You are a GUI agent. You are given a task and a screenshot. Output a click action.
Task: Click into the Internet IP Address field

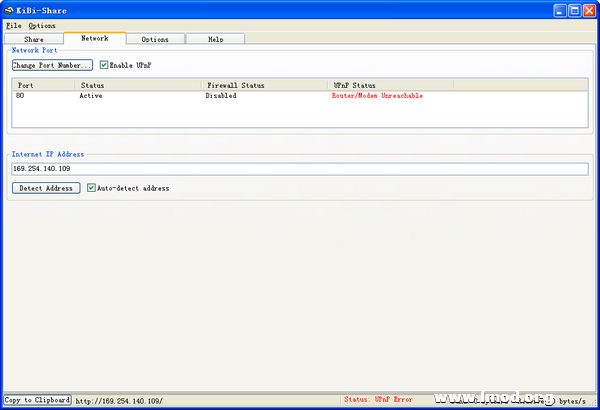pyautogui.click(x=300, y=169)
